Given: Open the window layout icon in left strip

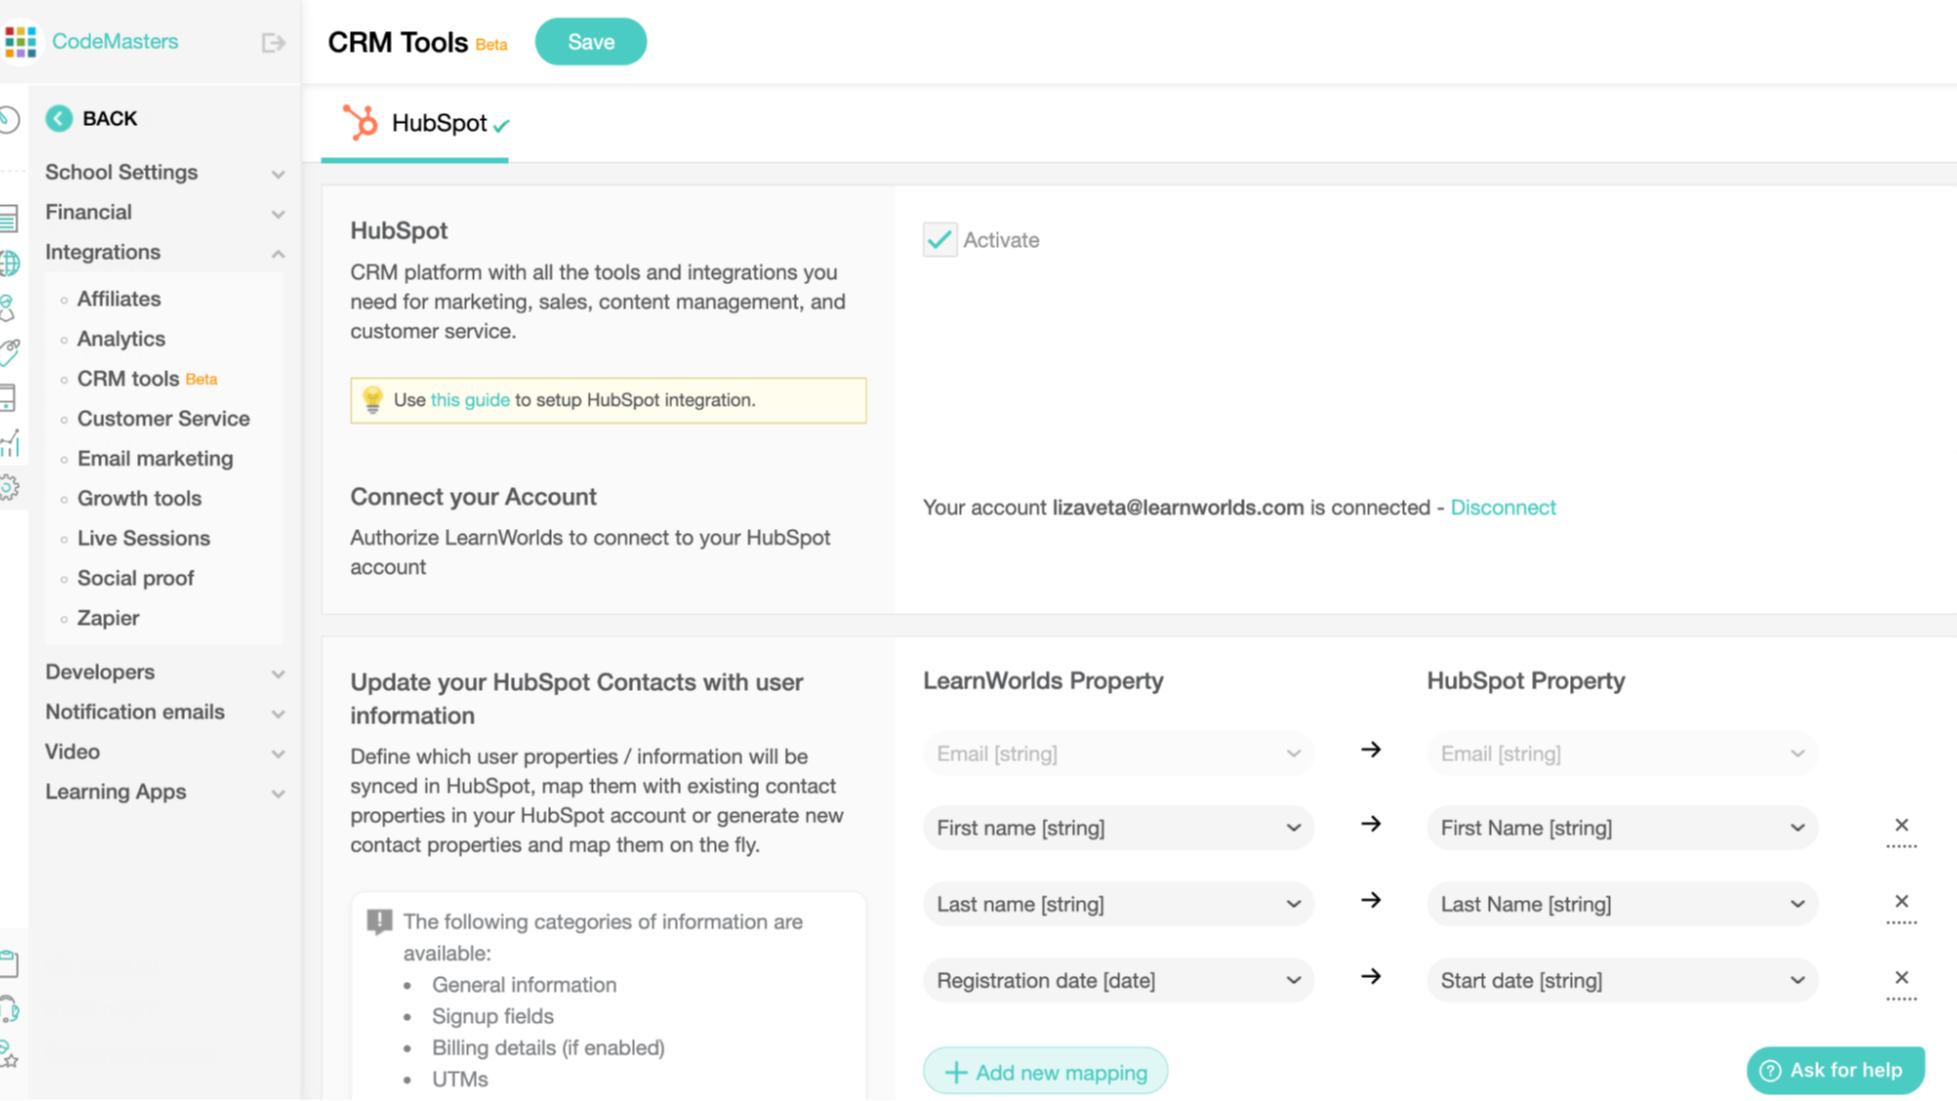Looking at the screenshot, I should pos(8,397).
